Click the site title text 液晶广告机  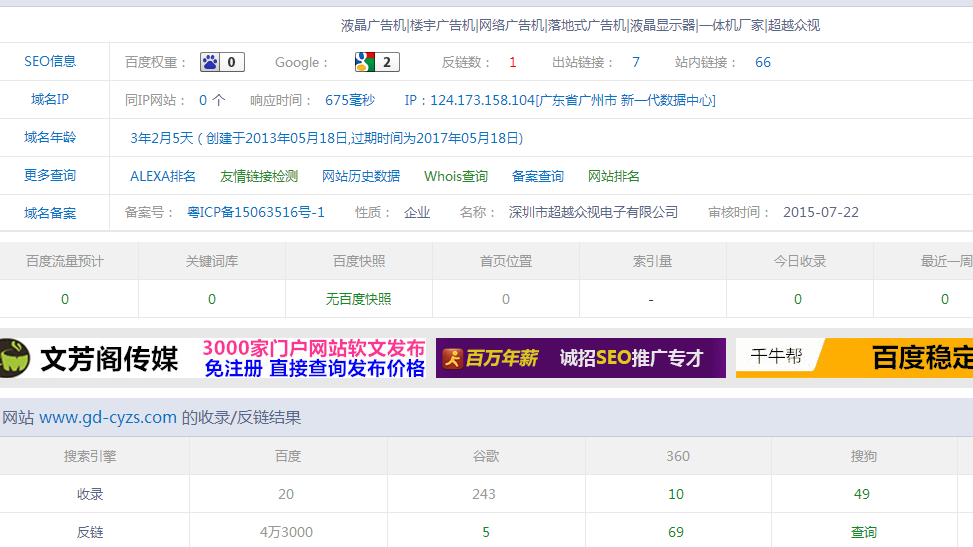(373, 25)
